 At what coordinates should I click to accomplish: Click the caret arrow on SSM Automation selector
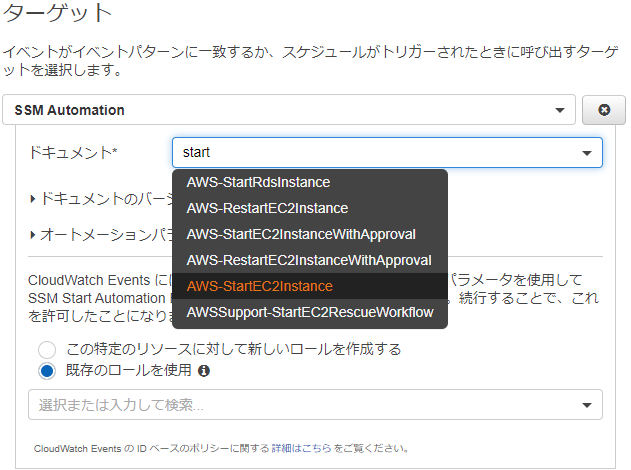click(560, 110)
